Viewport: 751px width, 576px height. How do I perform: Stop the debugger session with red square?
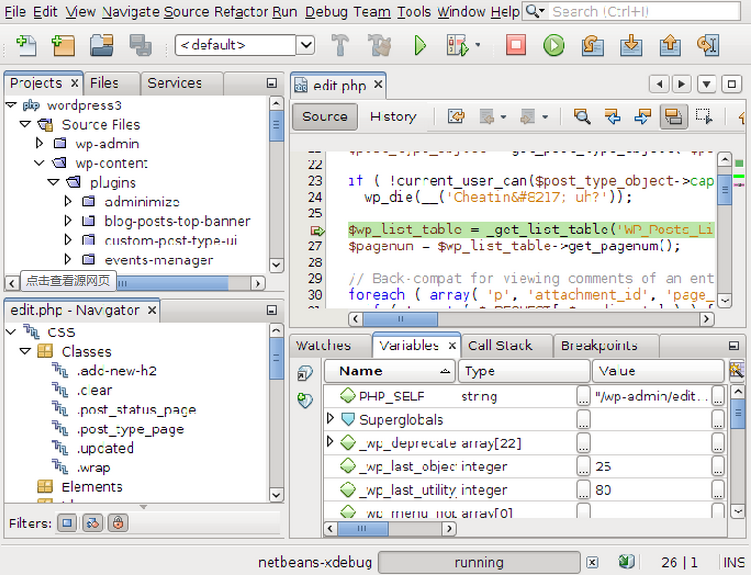(x=516, y=45)
